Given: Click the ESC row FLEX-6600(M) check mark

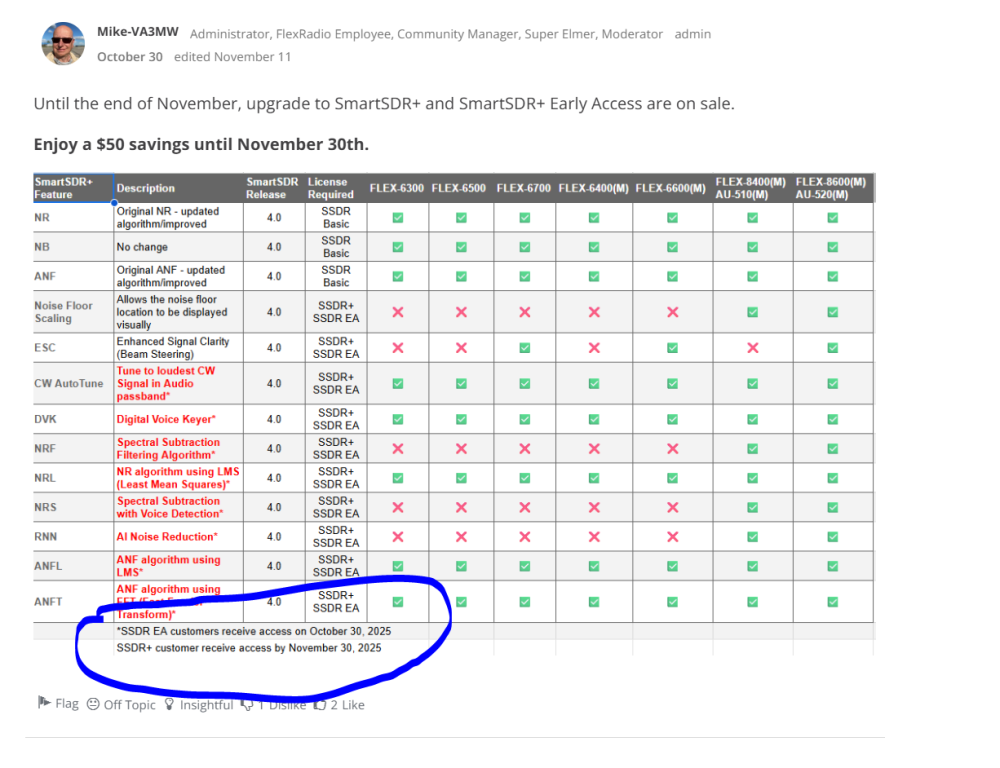Looking at the screenshot, I should point(672,348).
